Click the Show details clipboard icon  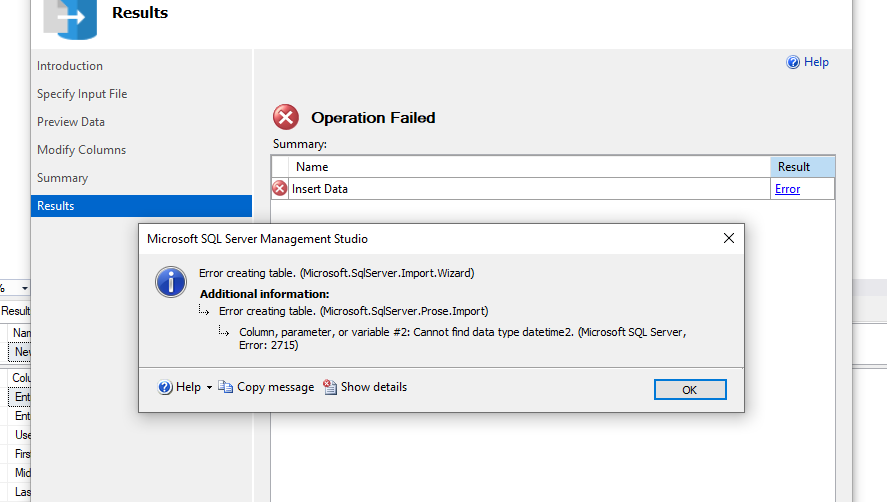[x=330, y=387]
